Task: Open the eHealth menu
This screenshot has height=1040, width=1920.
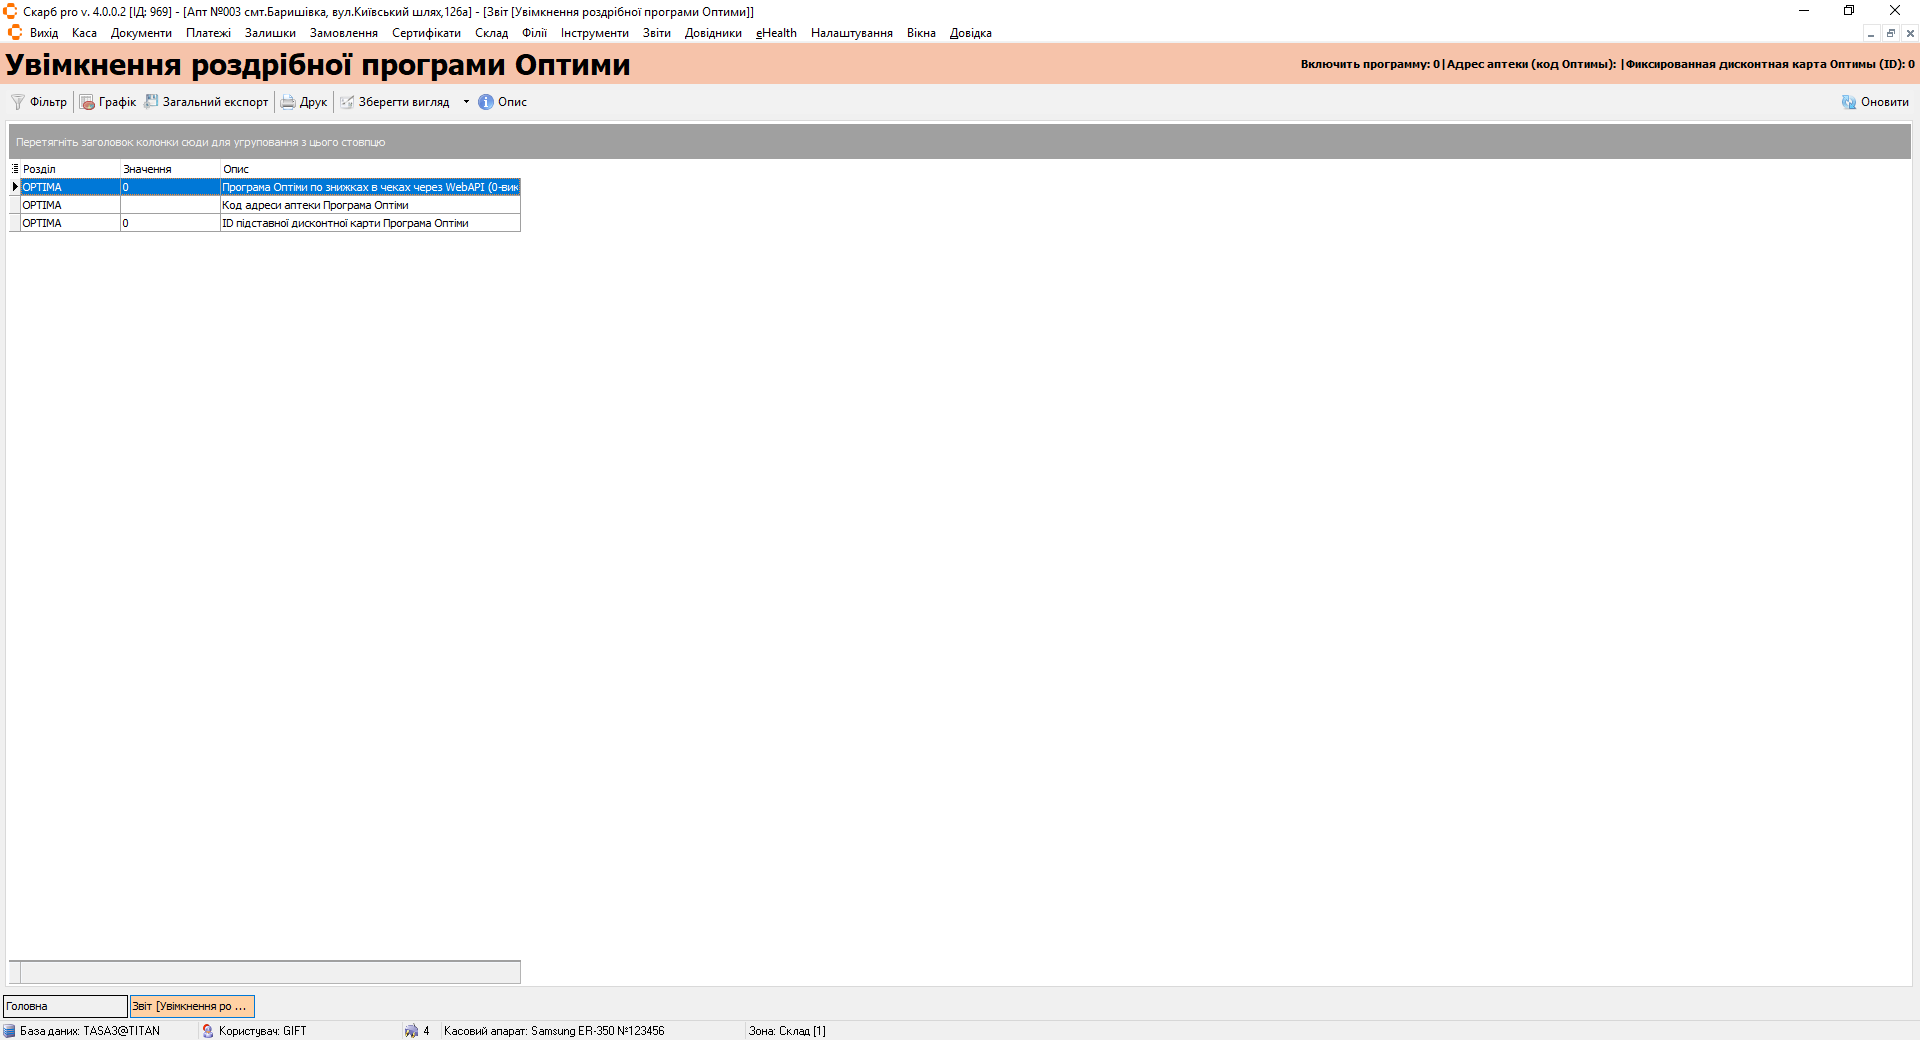Action: pyautogui.click(x=776, y=33)
